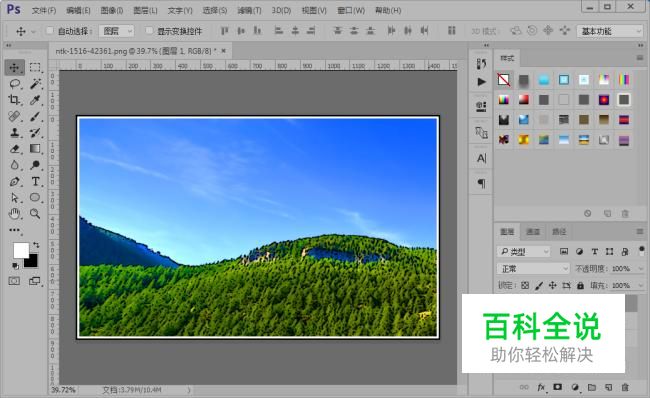
Task: Select the Path Selection tool
Action: pos(15,198)
